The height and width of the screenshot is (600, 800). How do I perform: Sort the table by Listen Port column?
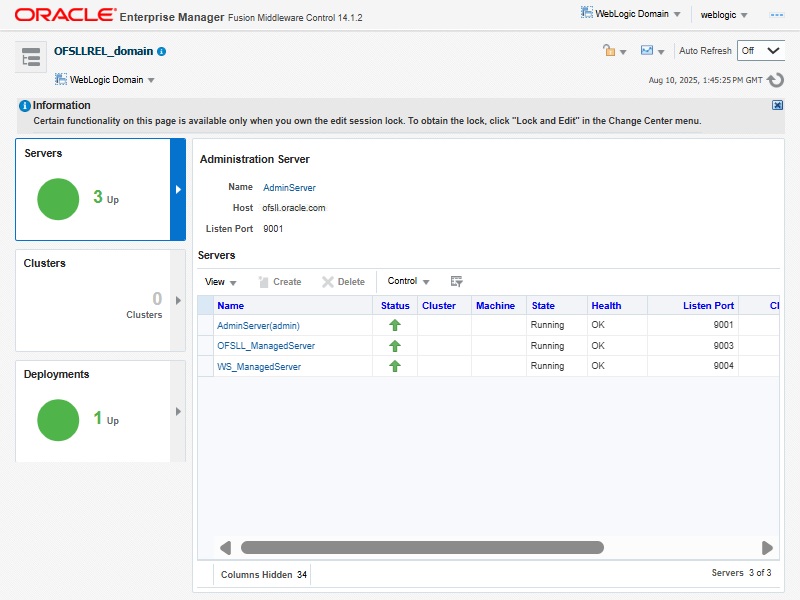pyautogui.click(x=707, y=306)
